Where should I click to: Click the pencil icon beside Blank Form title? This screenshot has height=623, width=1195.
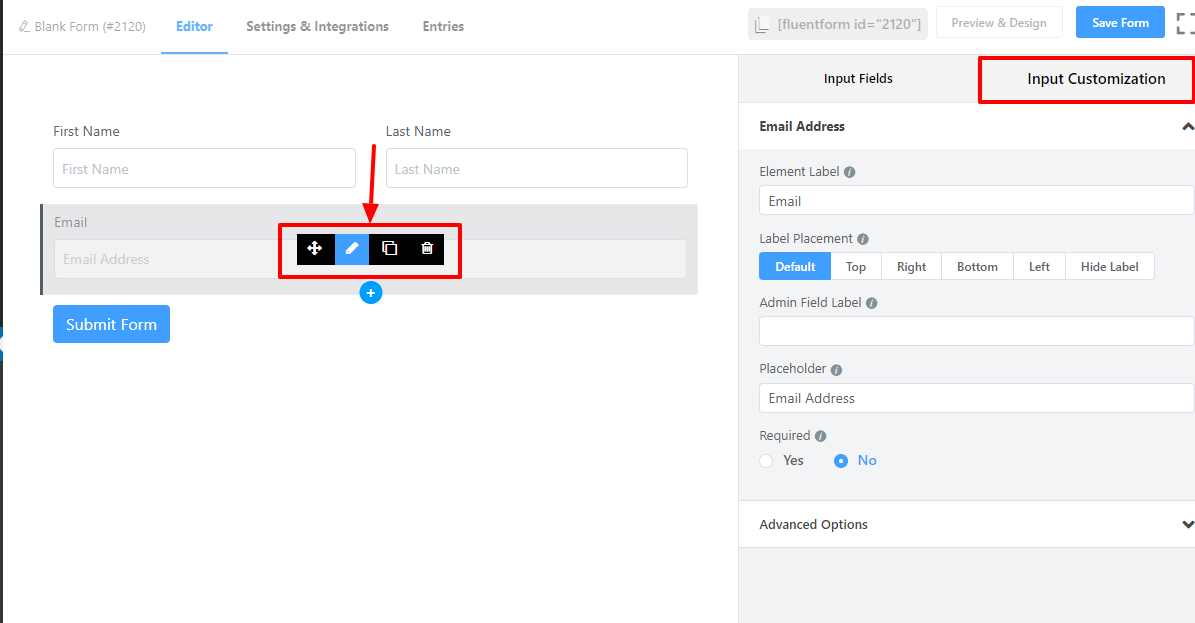coord(24,27)
